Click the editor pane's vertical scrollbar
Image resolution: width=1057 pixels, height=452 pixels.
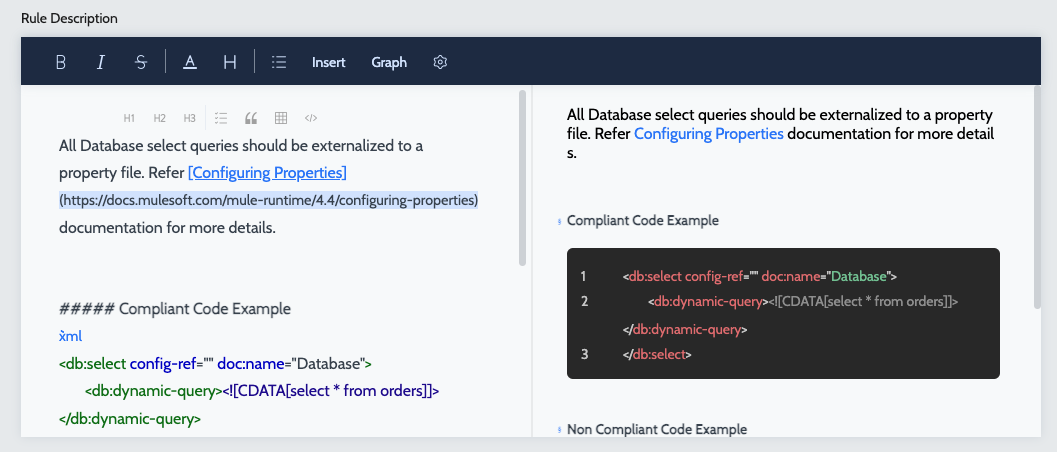pyautogui.click(x=522, y=179)
